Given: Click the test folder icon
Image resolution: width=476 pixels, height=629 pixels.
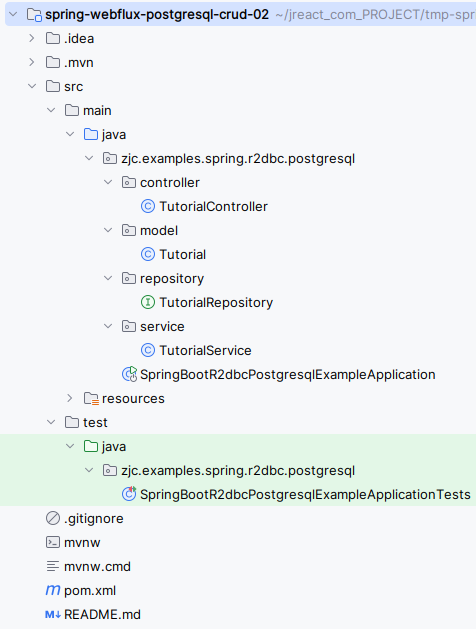Looking at the screenshot, I should [x=72, y=422].
